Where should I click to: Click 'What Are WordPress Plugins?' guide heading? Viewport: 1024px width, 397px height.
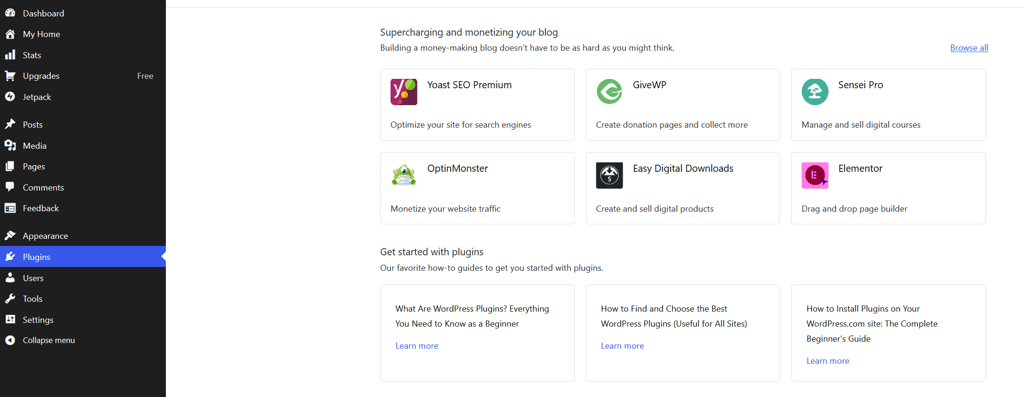pos(472,316)
